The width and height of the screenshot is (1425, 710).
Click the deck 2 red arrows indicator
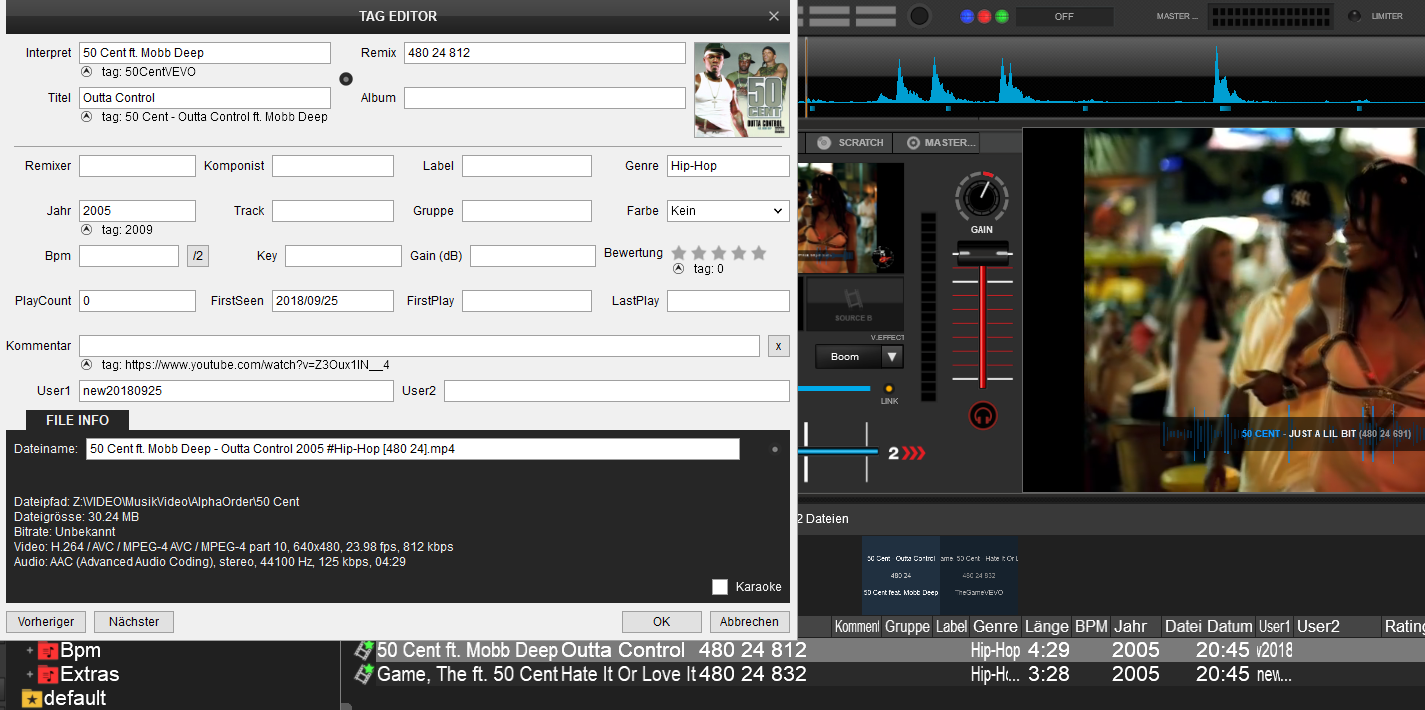pyautogui.click(x=914, y=454)
